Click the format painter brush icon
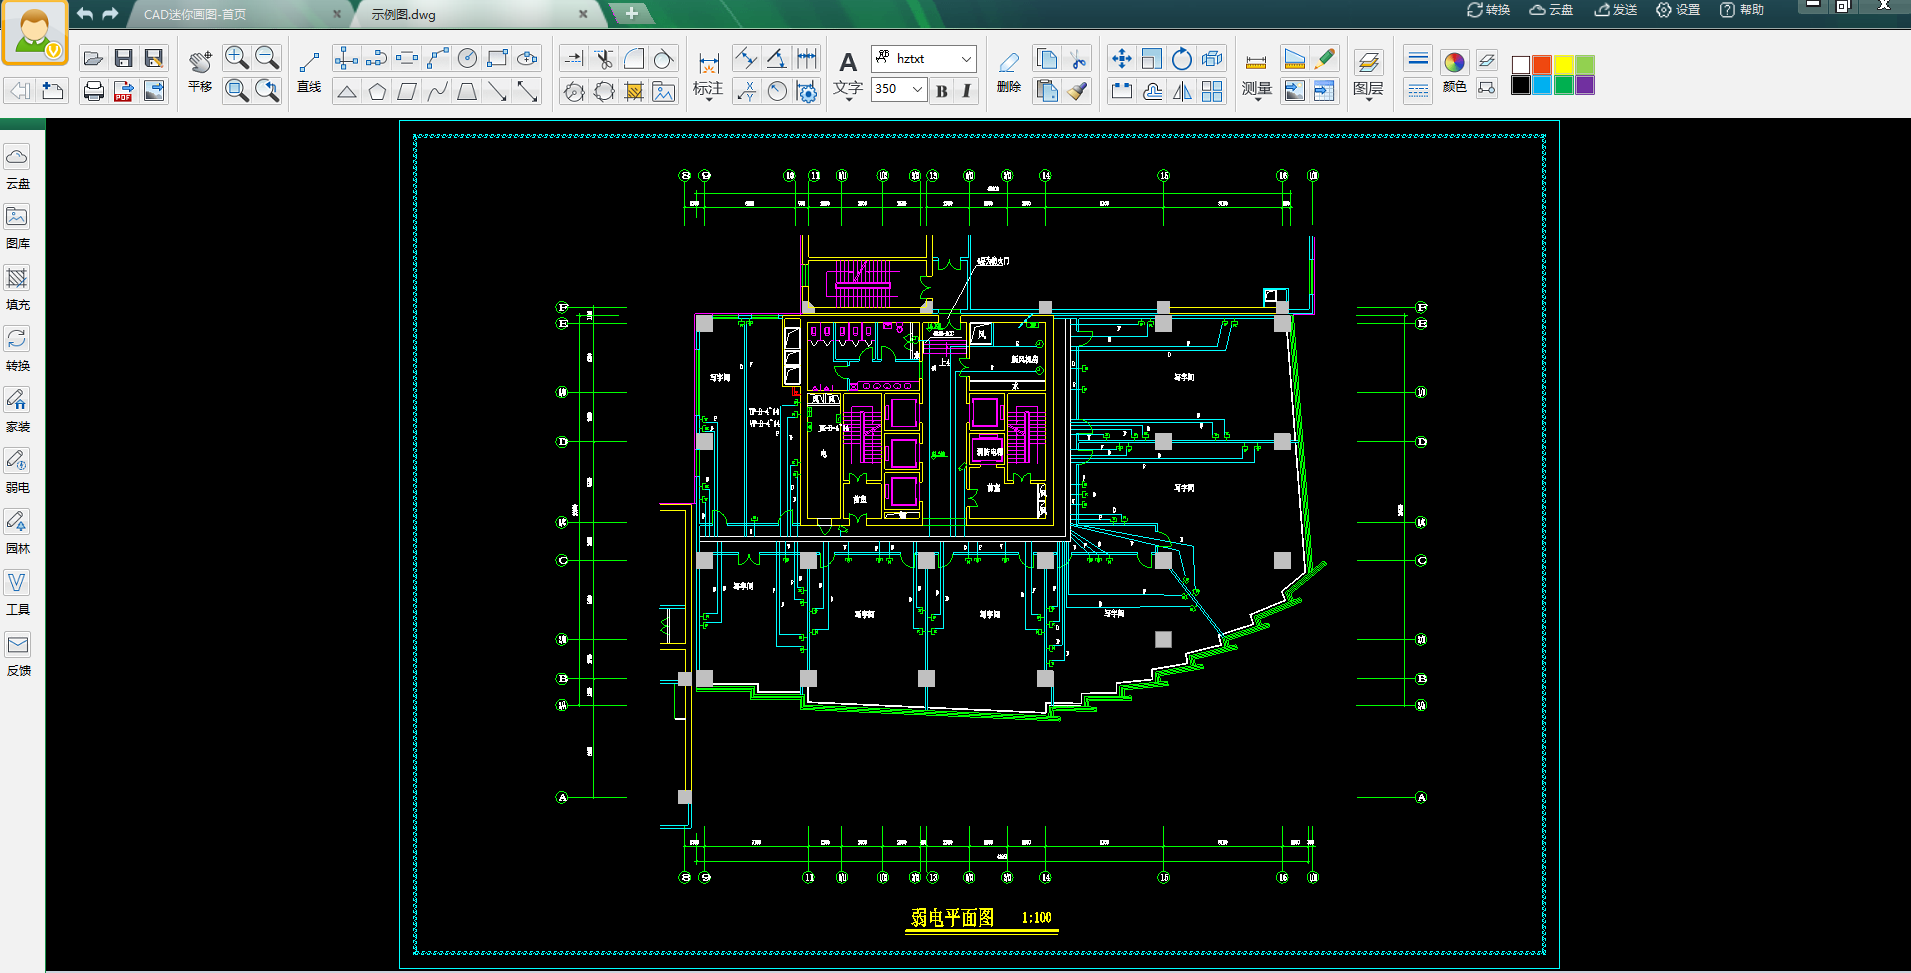 (x=1077, y=91)
